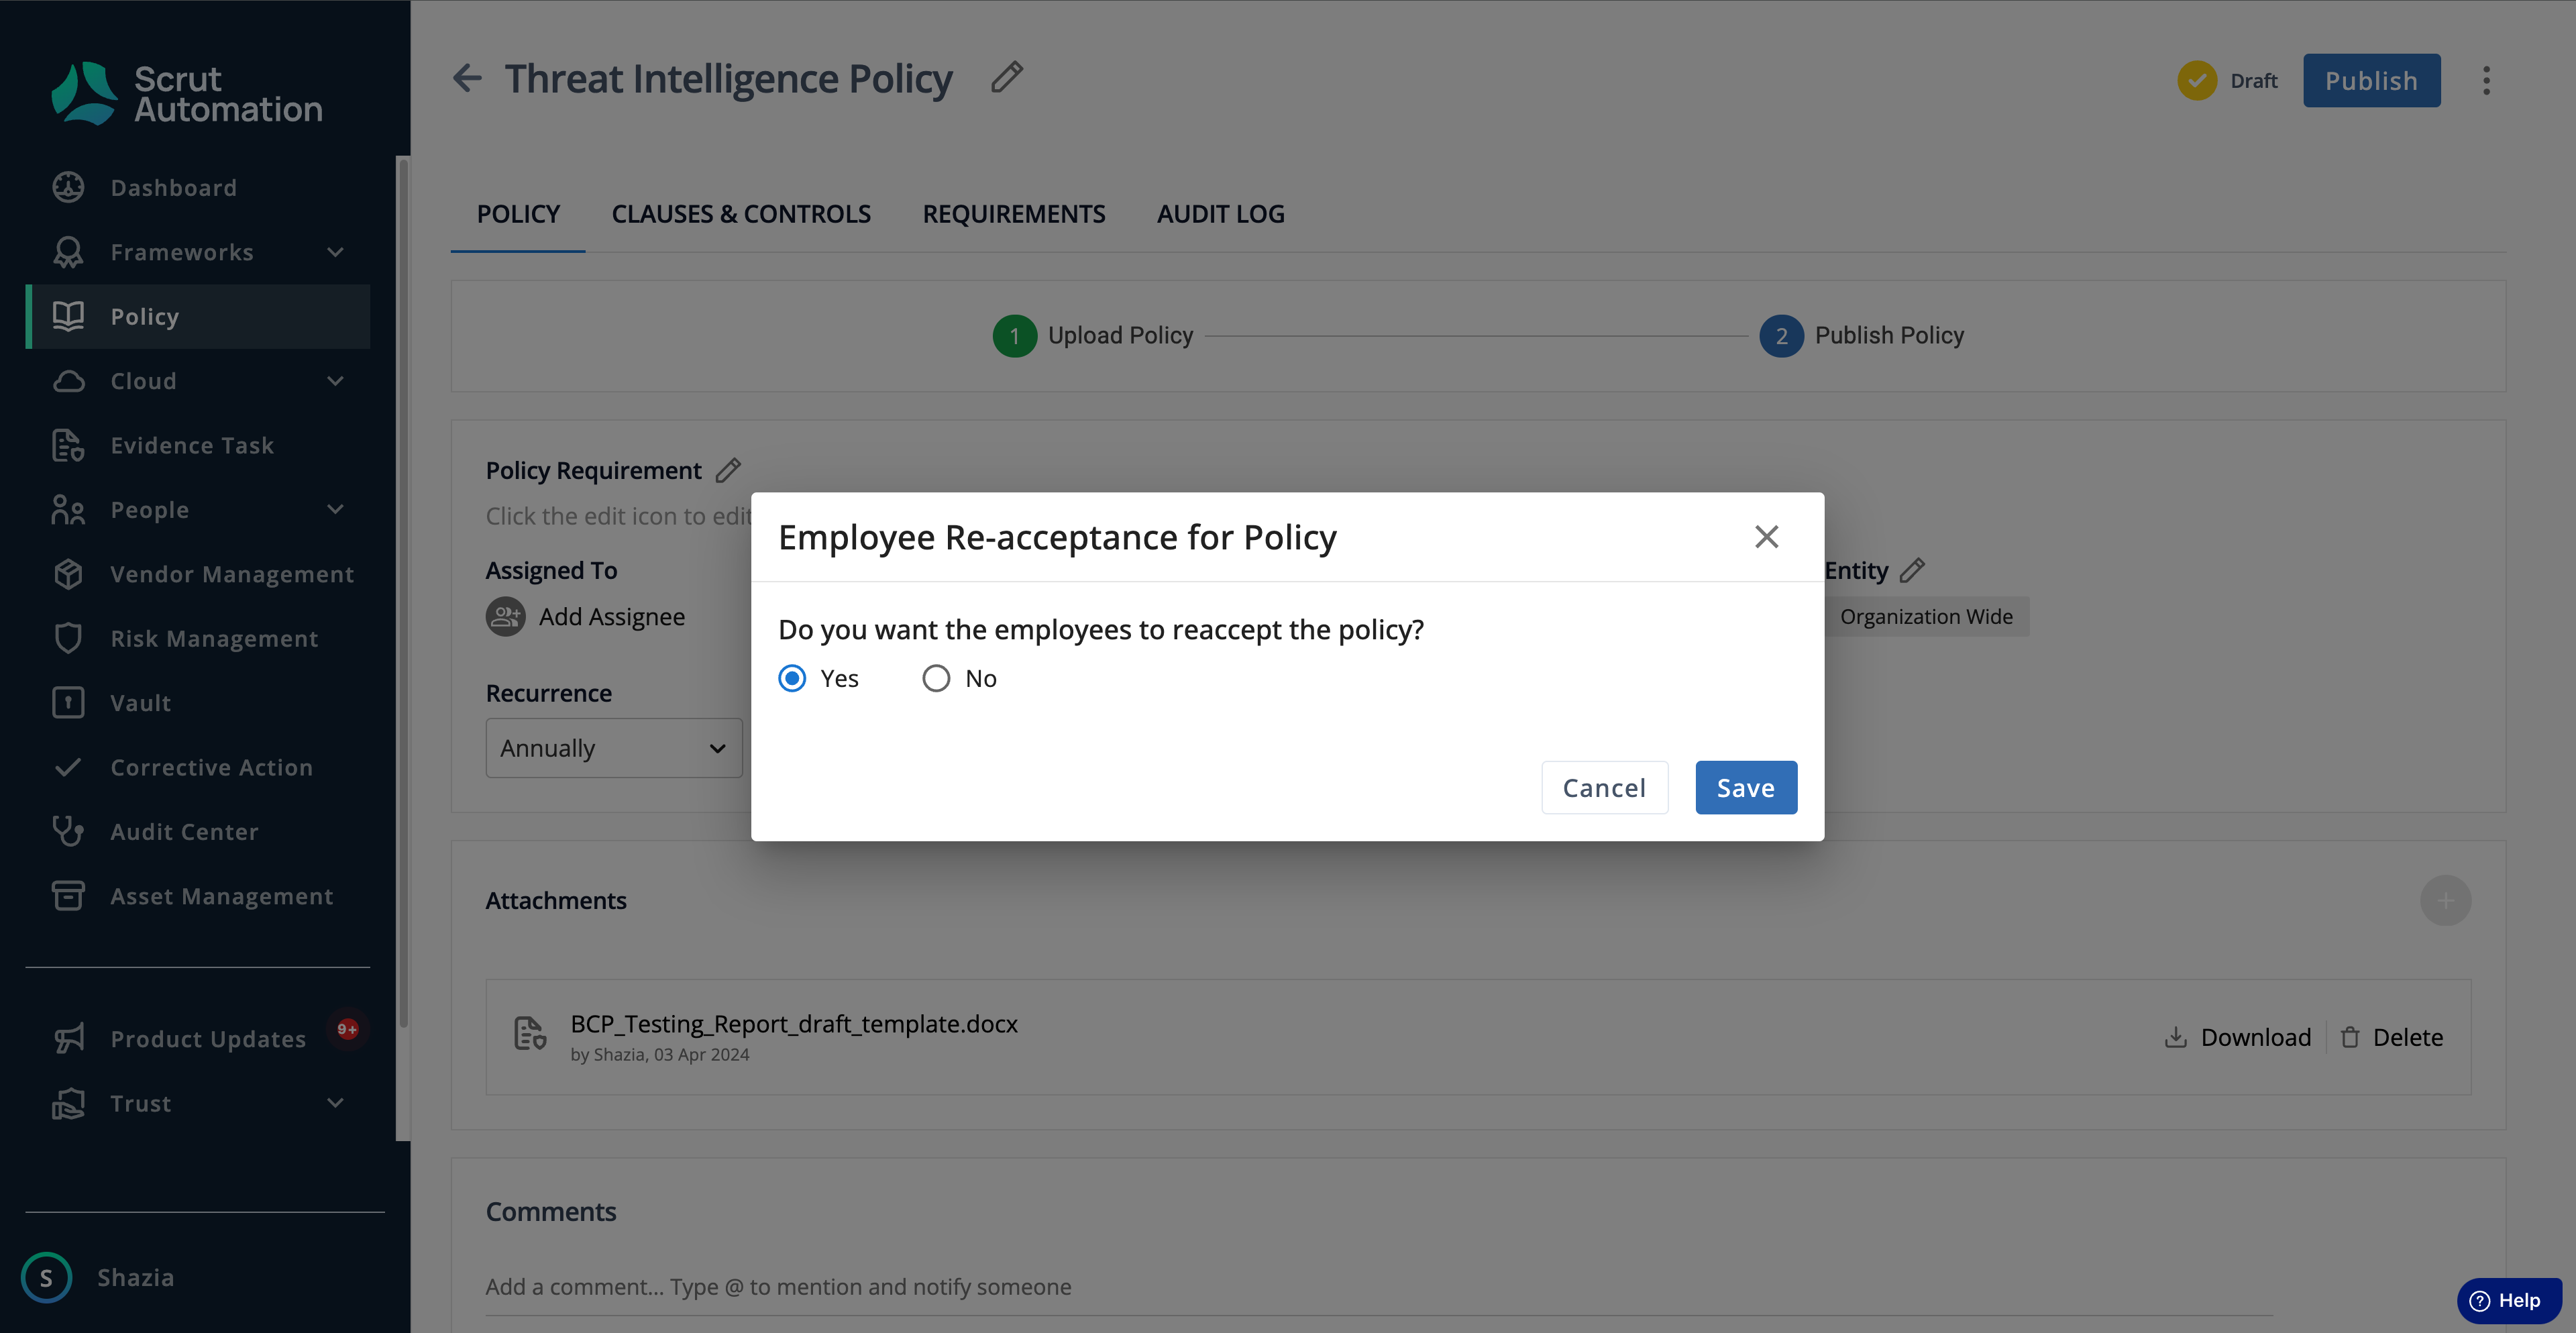
Task: Click the BCP_Testing_Report_draft_template.docx file name
Action: [x=794, y=1024]
